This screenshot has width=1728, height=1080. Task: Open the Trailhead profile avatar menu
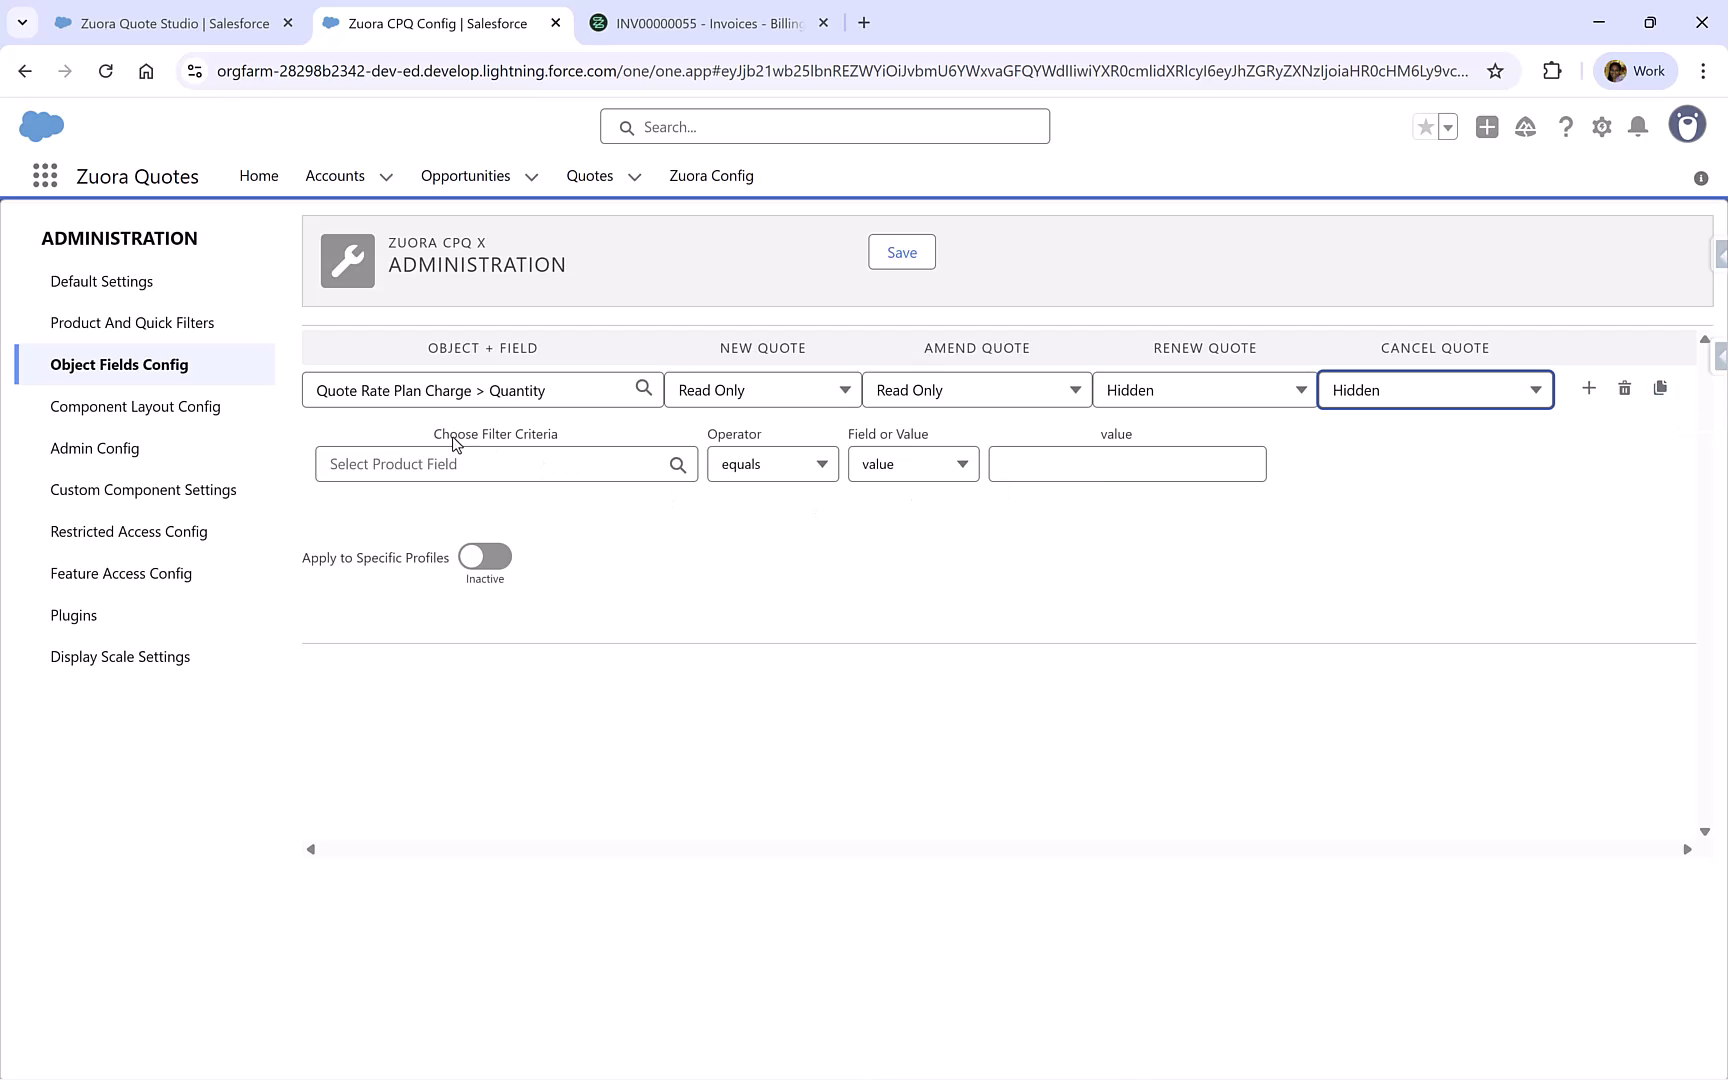pyautogui.click(x=1687, y=124)
